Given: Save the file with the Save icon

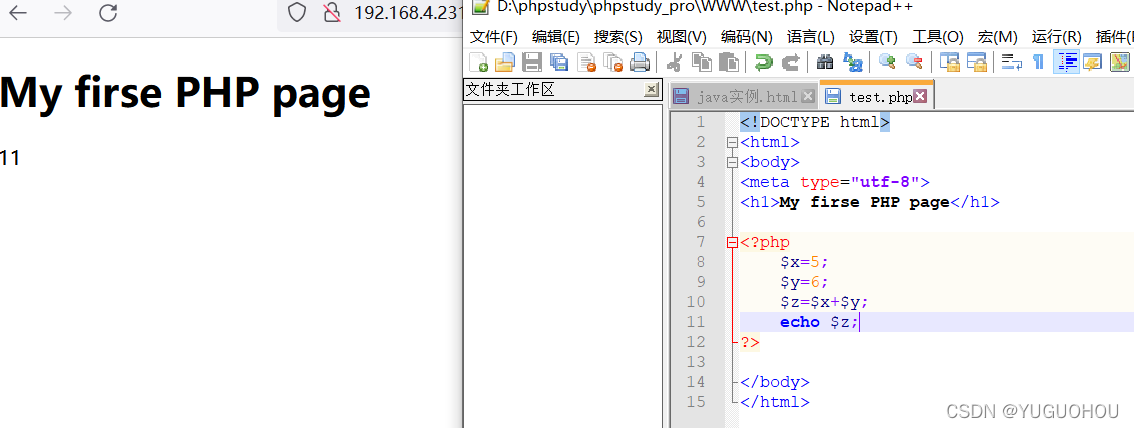Looking at the screenshot, I should 532,63.
